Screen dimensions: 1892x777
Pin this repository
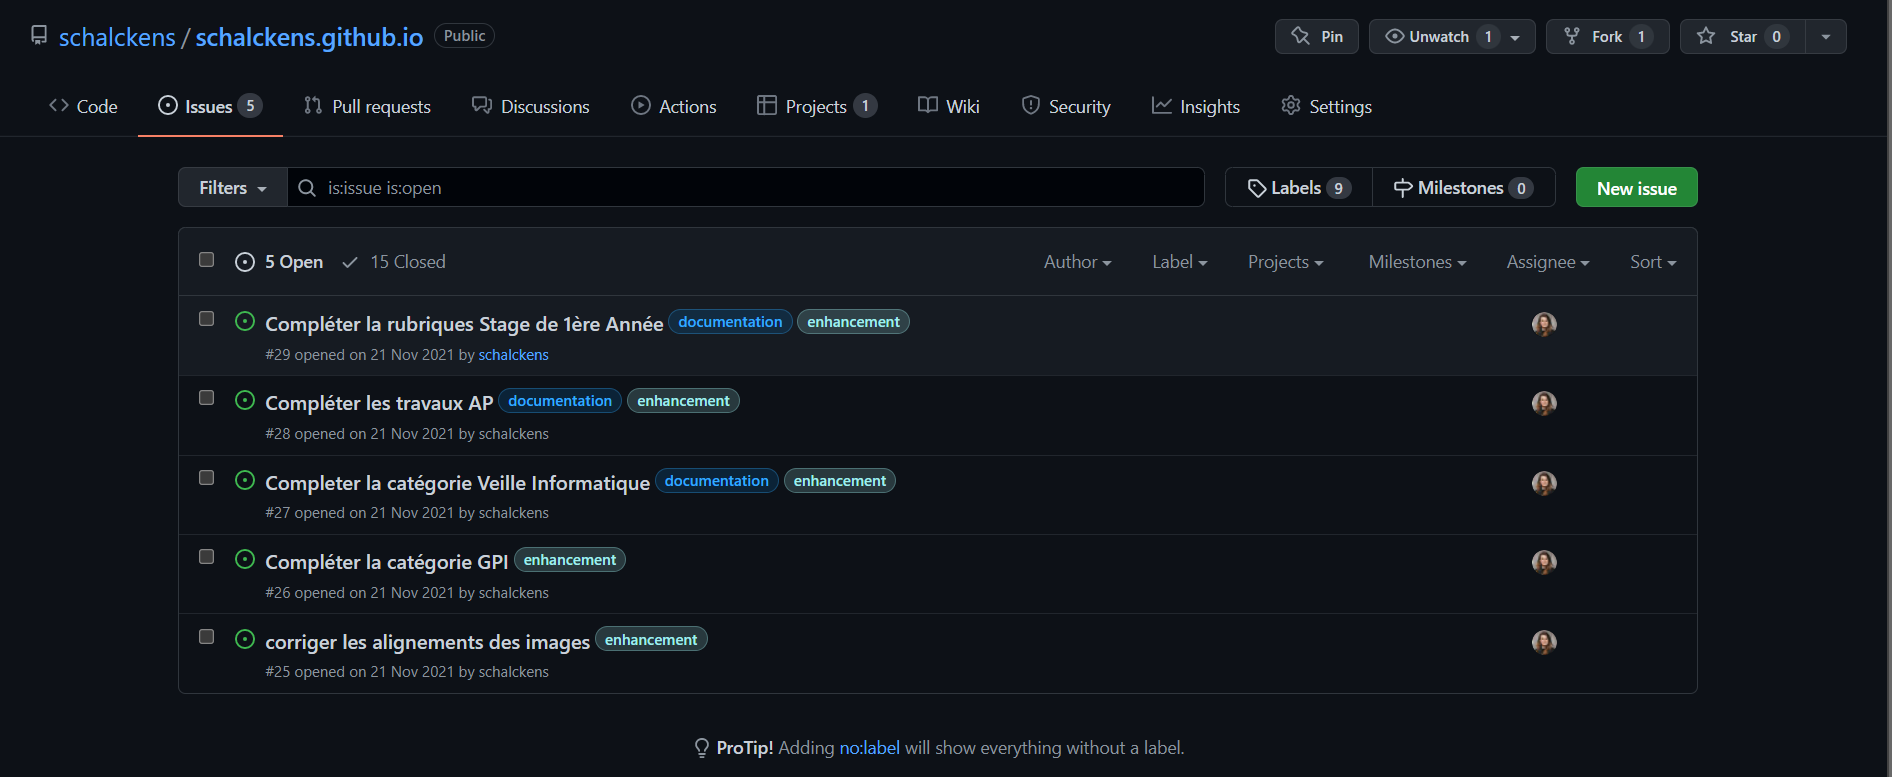pyautogui.click(x=1317, y=37)
